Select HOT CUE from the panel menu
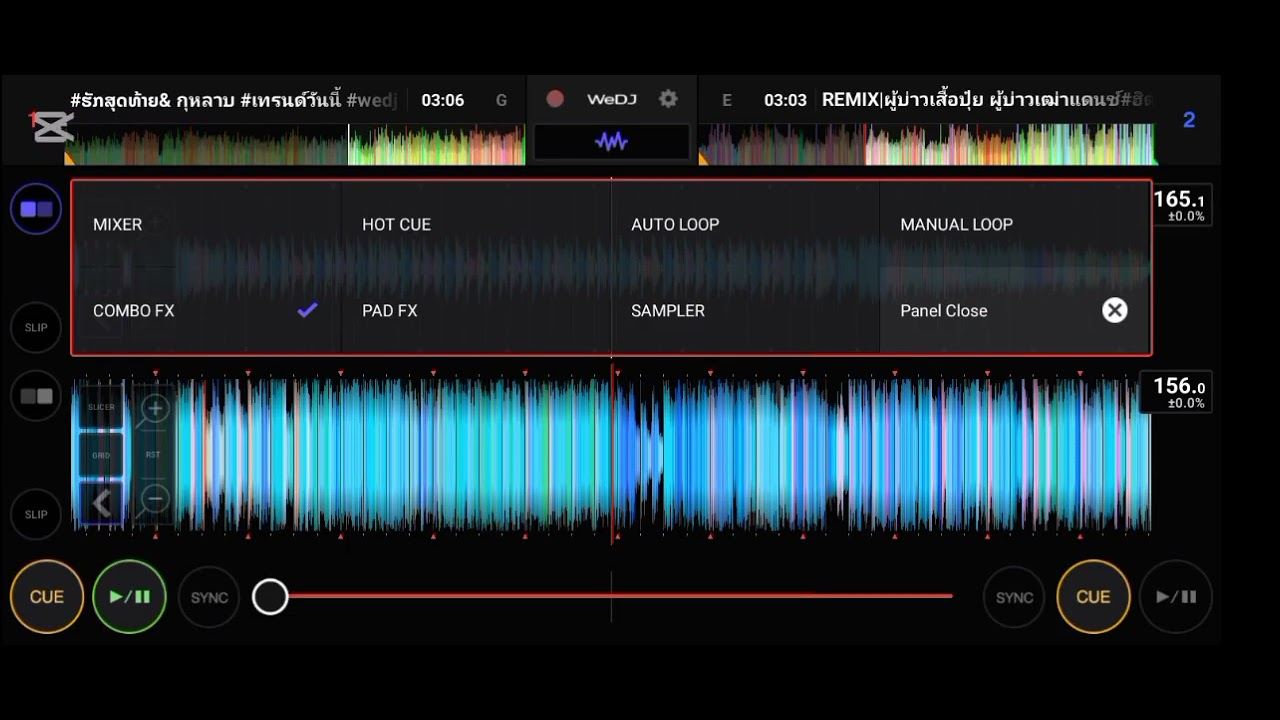 pos(476,224)
